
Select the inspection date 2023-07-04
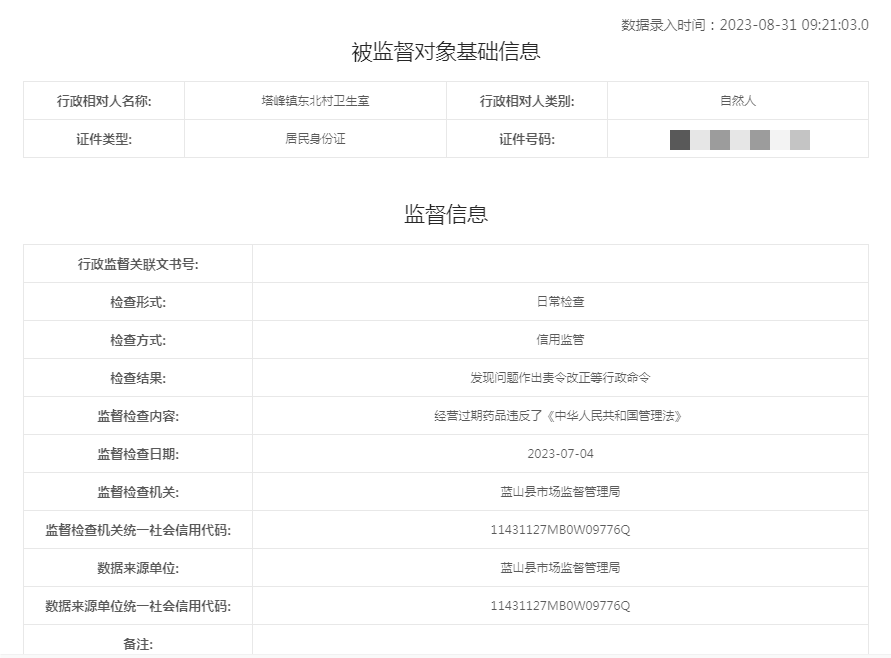point(560,454)
